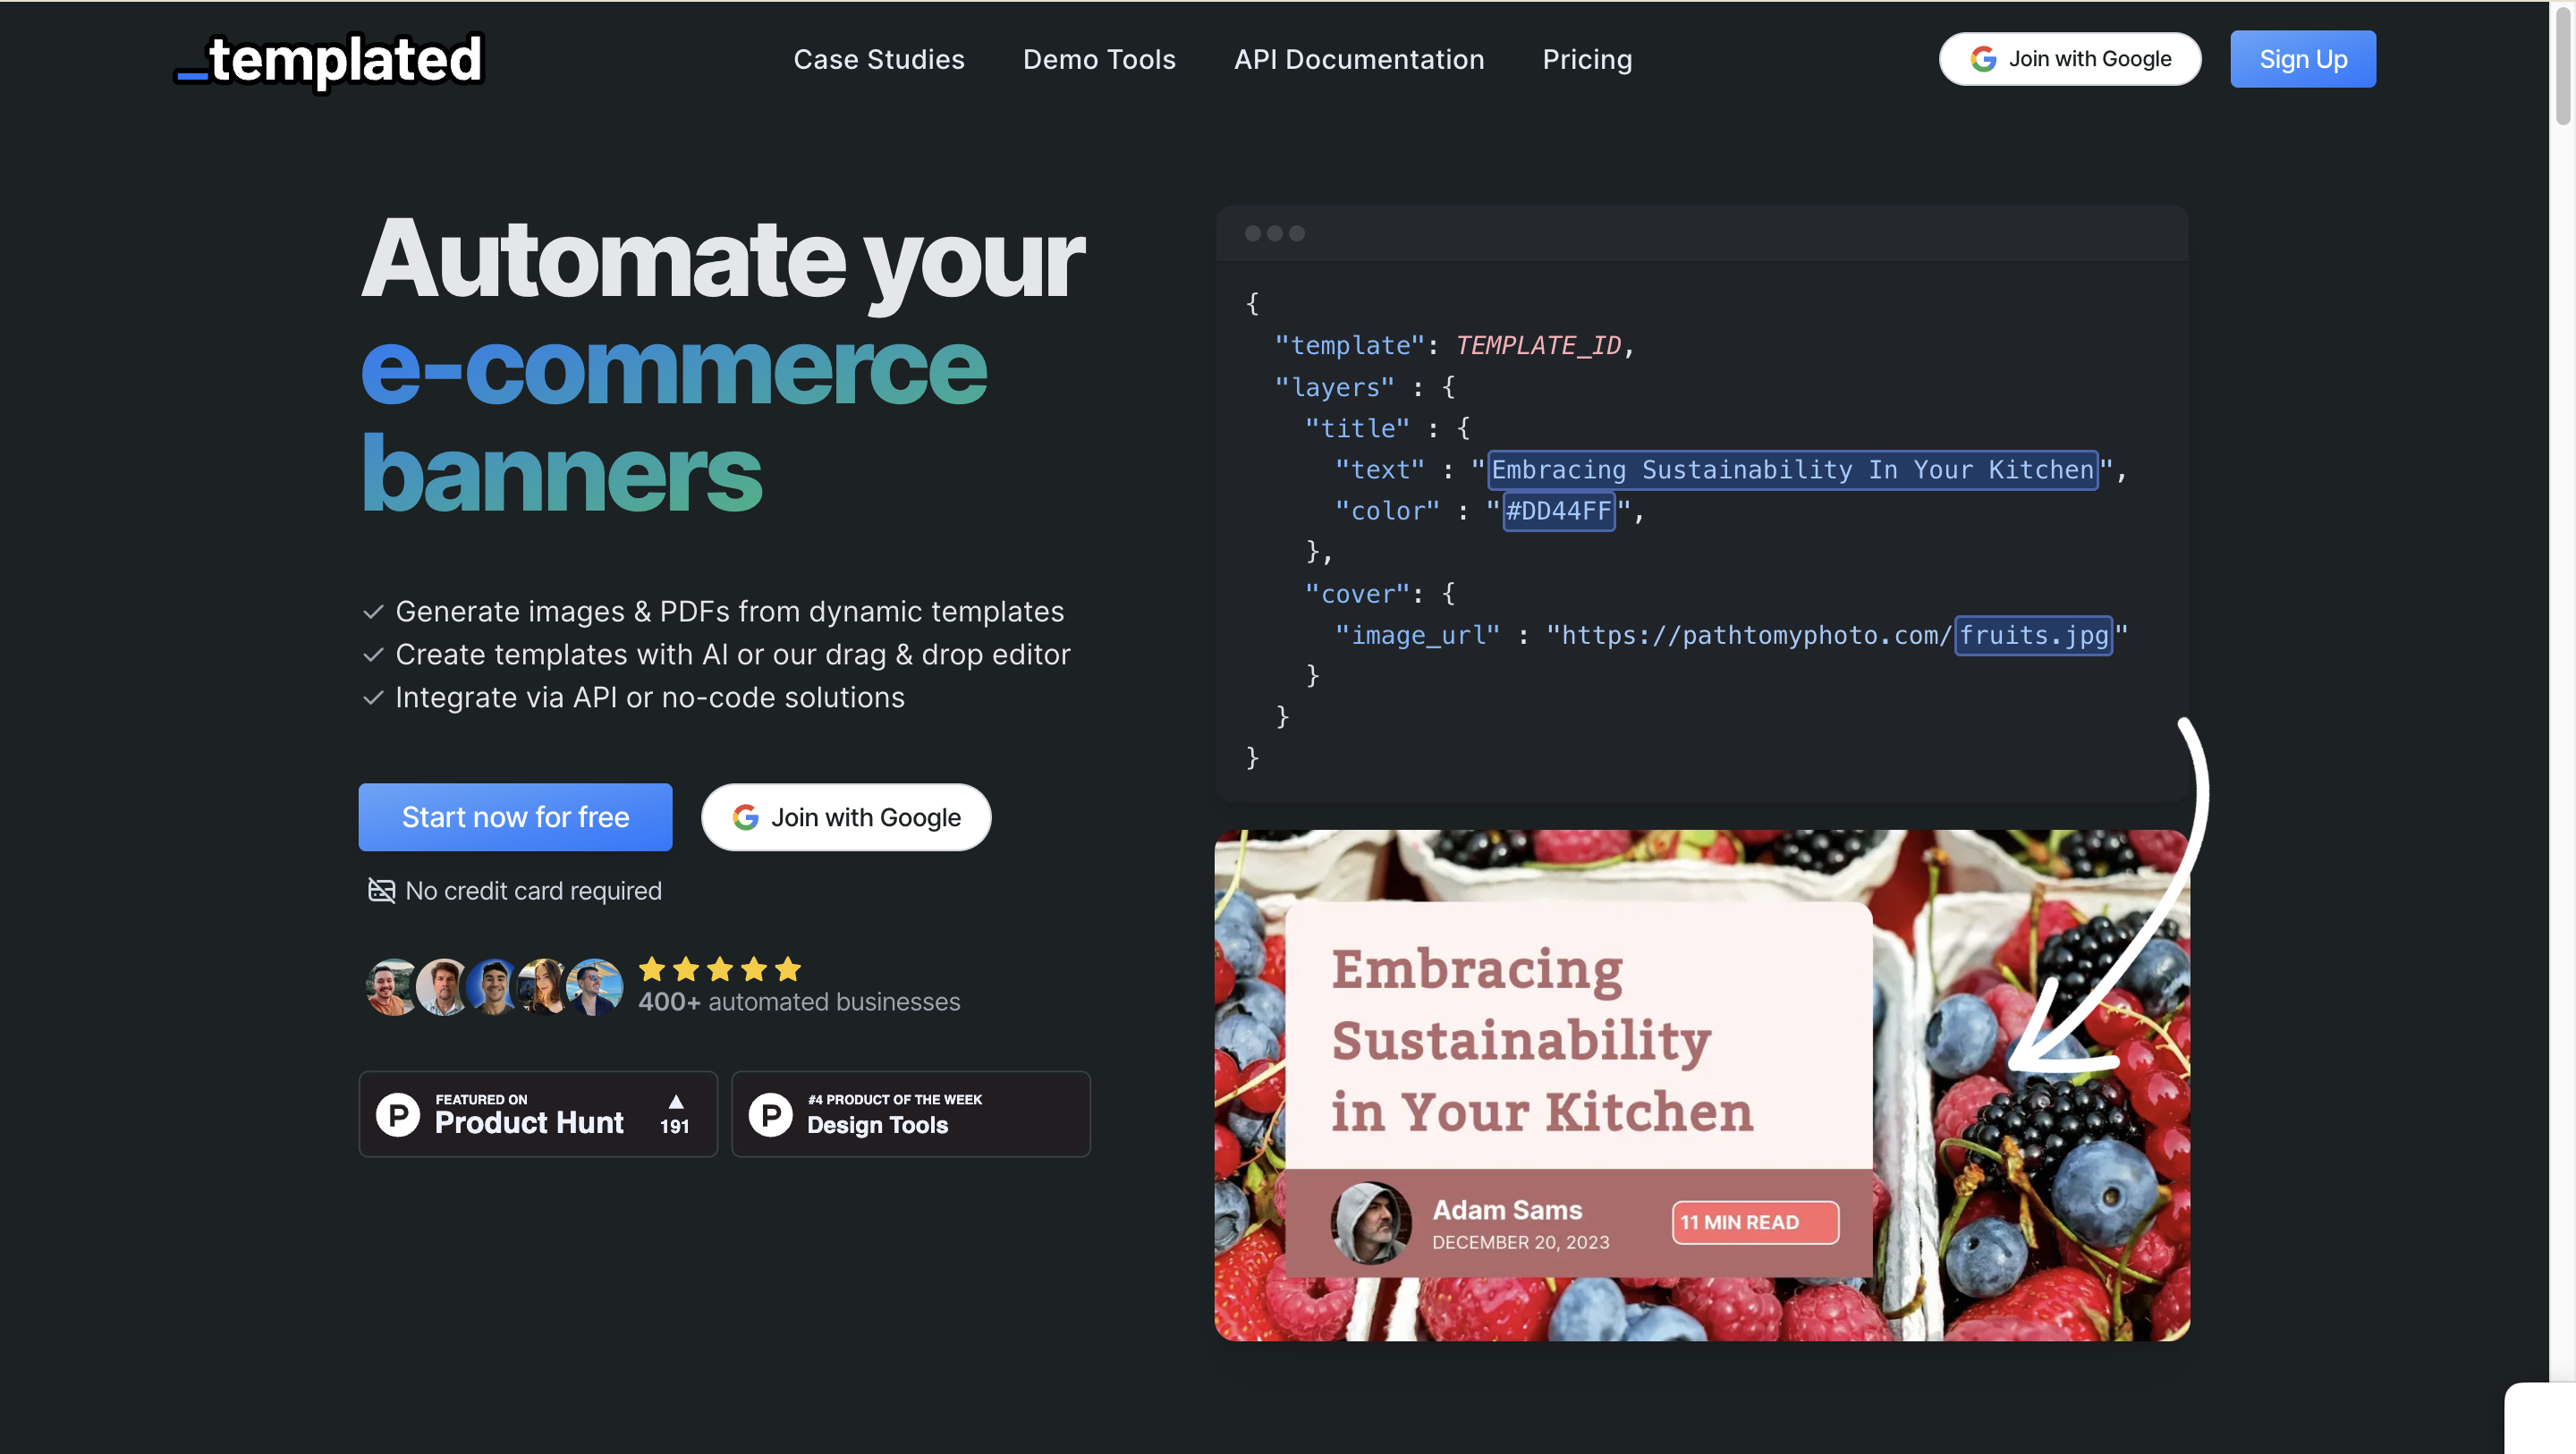Click the Product Hunt upvote arrow
Image resolution: width=2576 pixels, height=1454 pixels.
(x=676, y=1101)
